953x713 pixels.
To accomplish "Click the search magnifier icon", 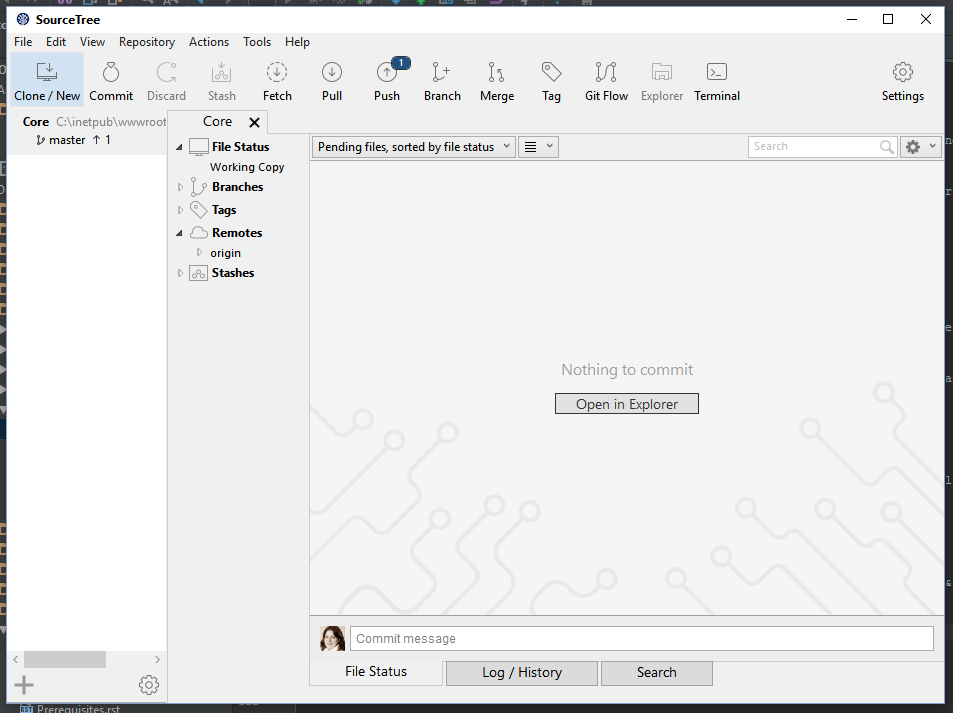I will click(887, 146).
